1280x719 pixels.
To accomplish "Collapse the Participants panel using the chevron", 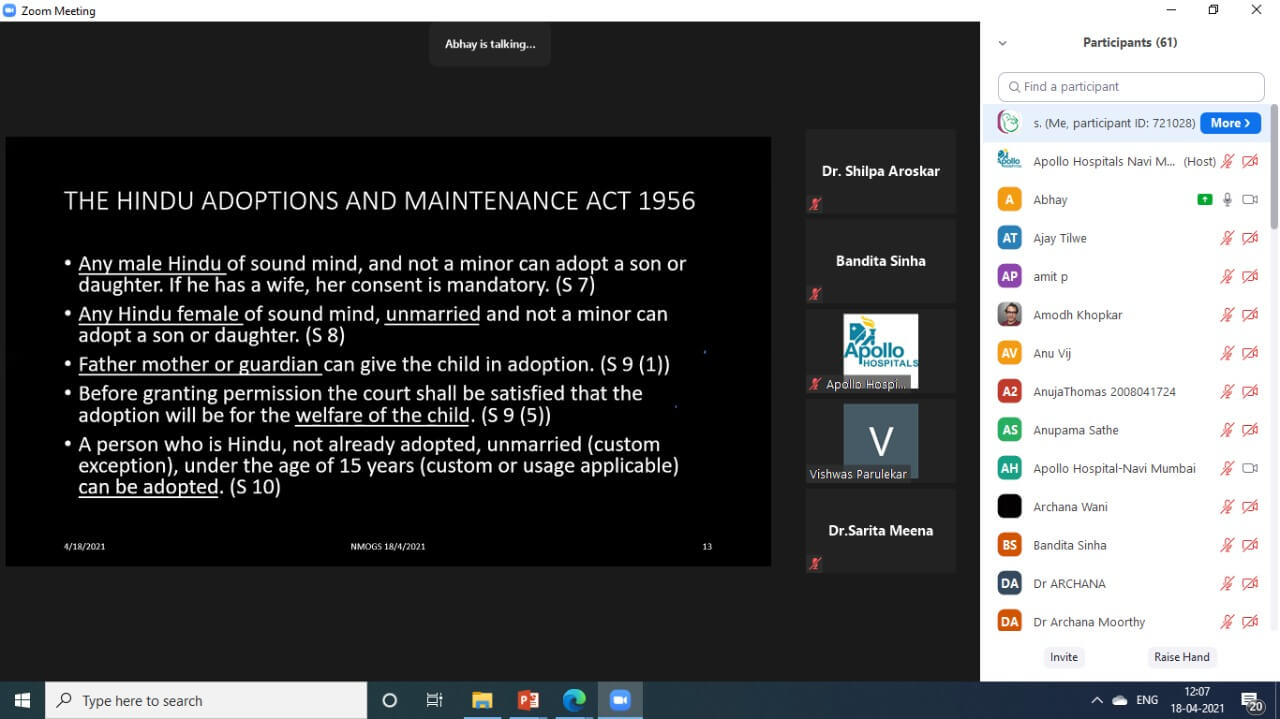I will pos(1003,43).
